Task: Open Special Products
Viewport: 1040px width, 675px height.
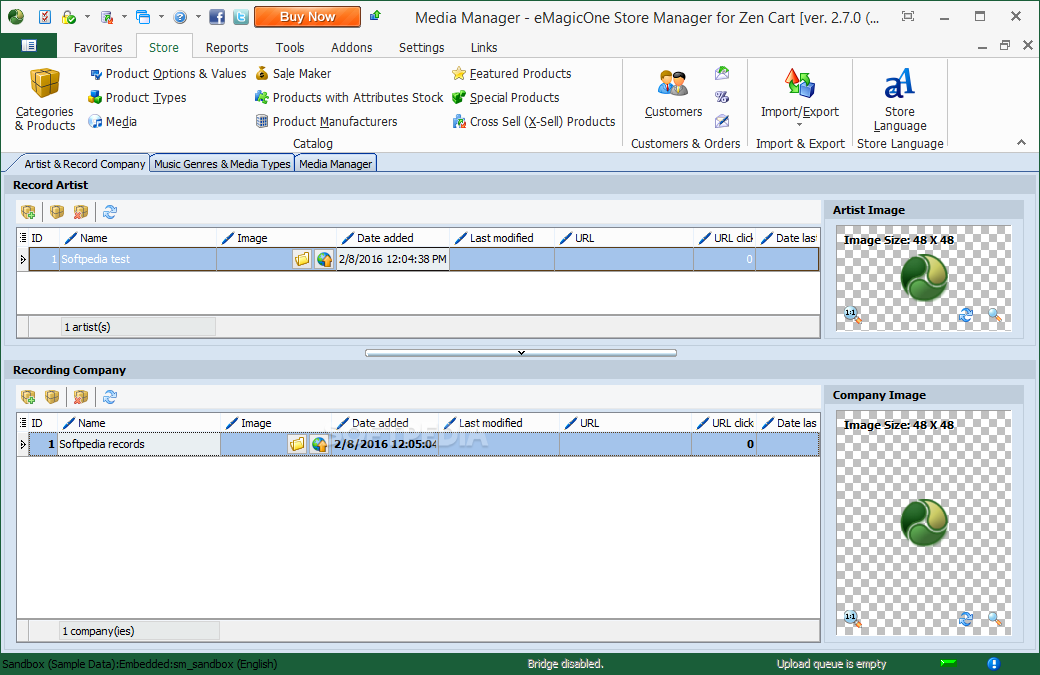Action: (505, 97)
